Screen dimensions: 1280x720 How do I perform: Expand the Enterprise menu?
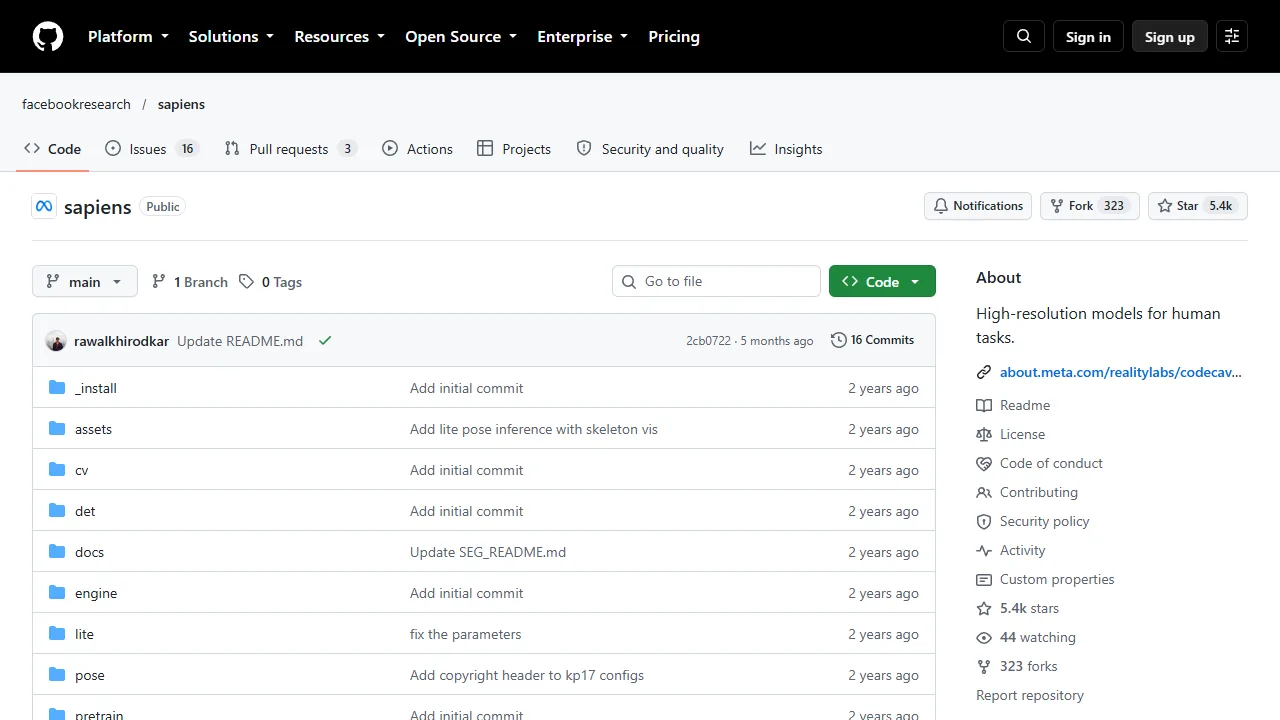(582, 37)
